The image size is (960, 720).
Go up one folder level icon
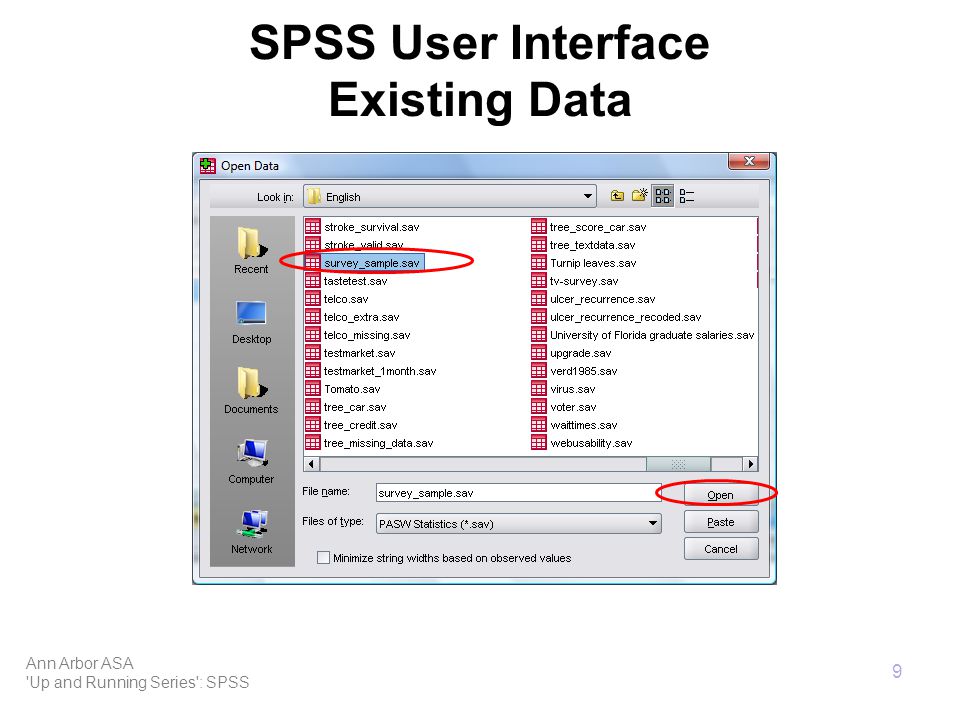[617, 196]
